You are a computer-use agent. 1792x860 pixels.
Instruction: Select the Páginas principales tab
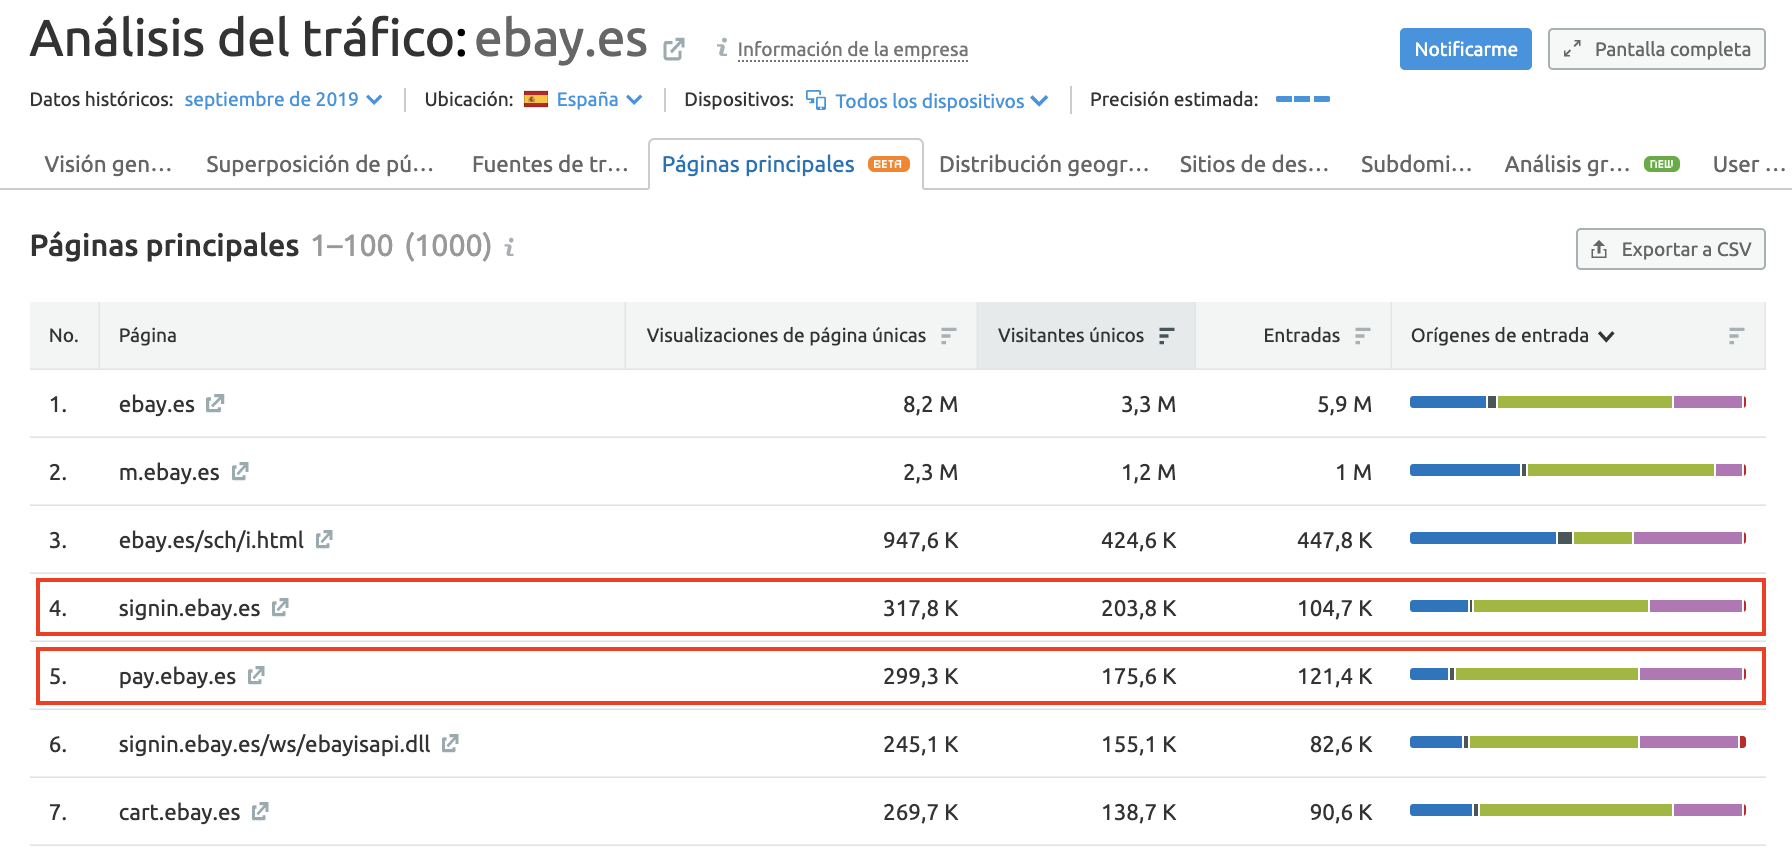(x=785, y=164)
